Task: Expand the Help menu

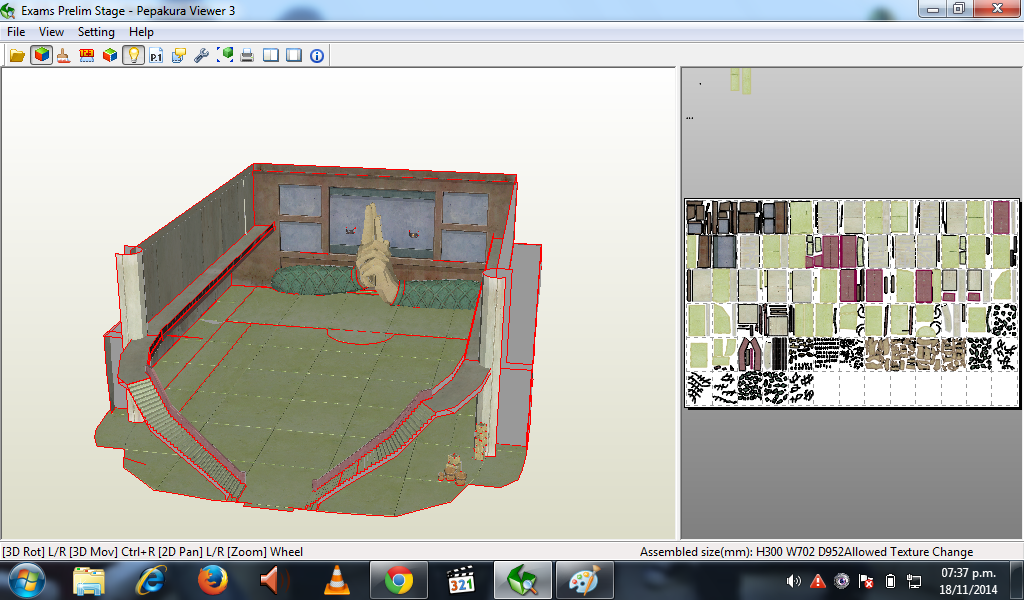Action: [x=141, y=32]
